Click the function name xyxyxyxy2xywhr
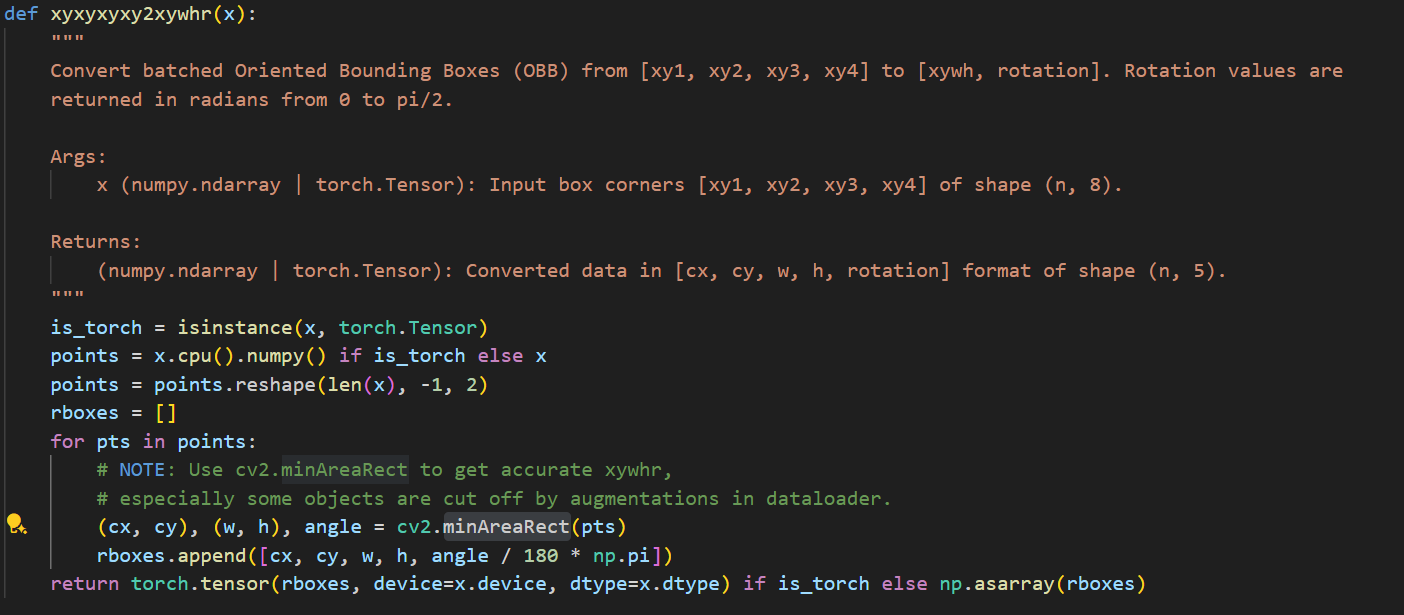Image resolution: width=1404 pixels, height=615 pixels. (x=131, y=14)
